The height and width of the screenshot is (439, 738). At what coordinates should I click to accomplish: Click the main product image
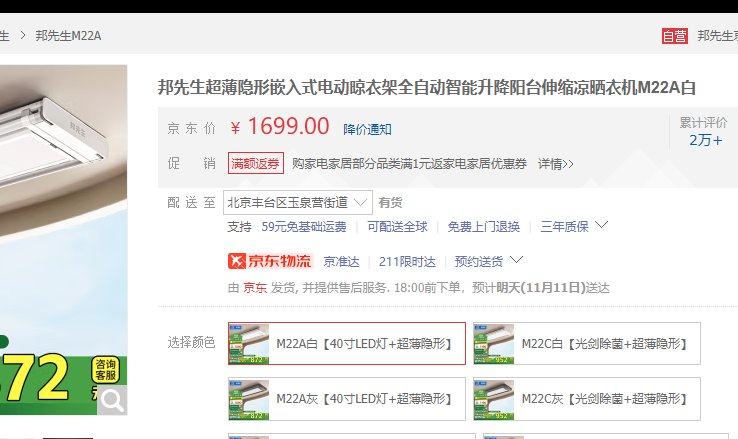tap(64, 240)
